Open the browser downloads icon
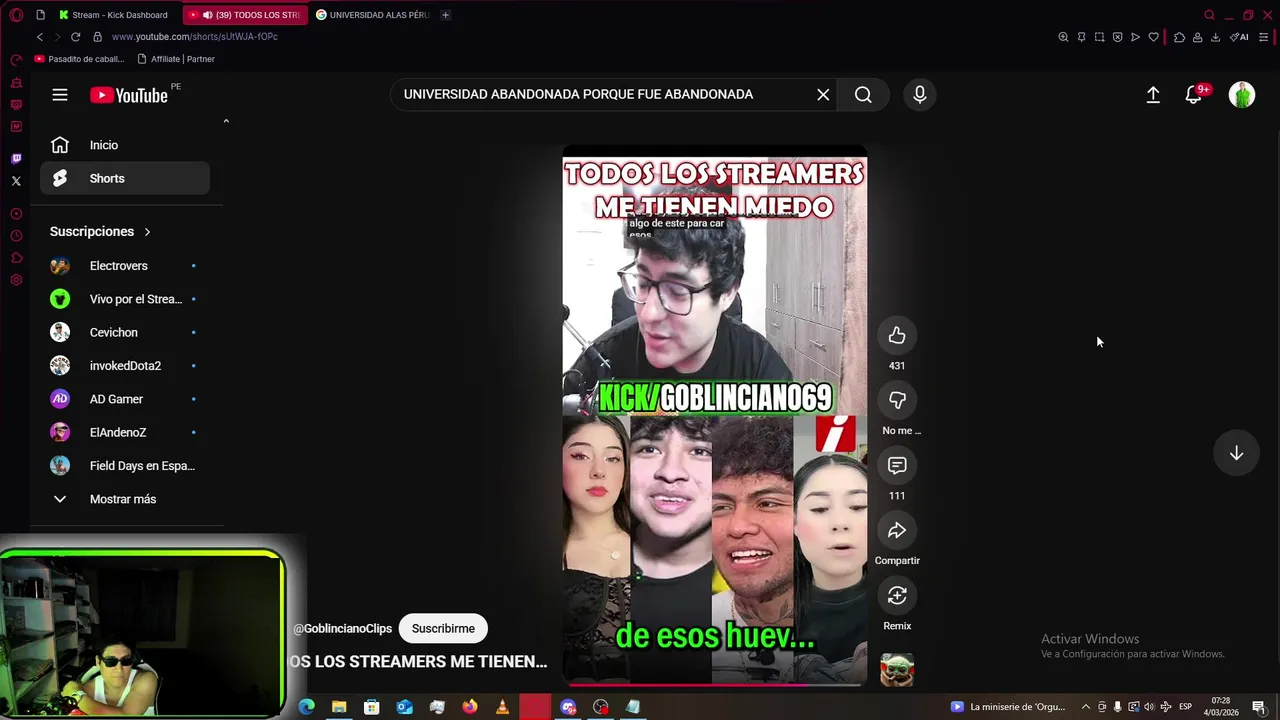The height and width of the screenshot is (720, 1280). (1215, 37)
